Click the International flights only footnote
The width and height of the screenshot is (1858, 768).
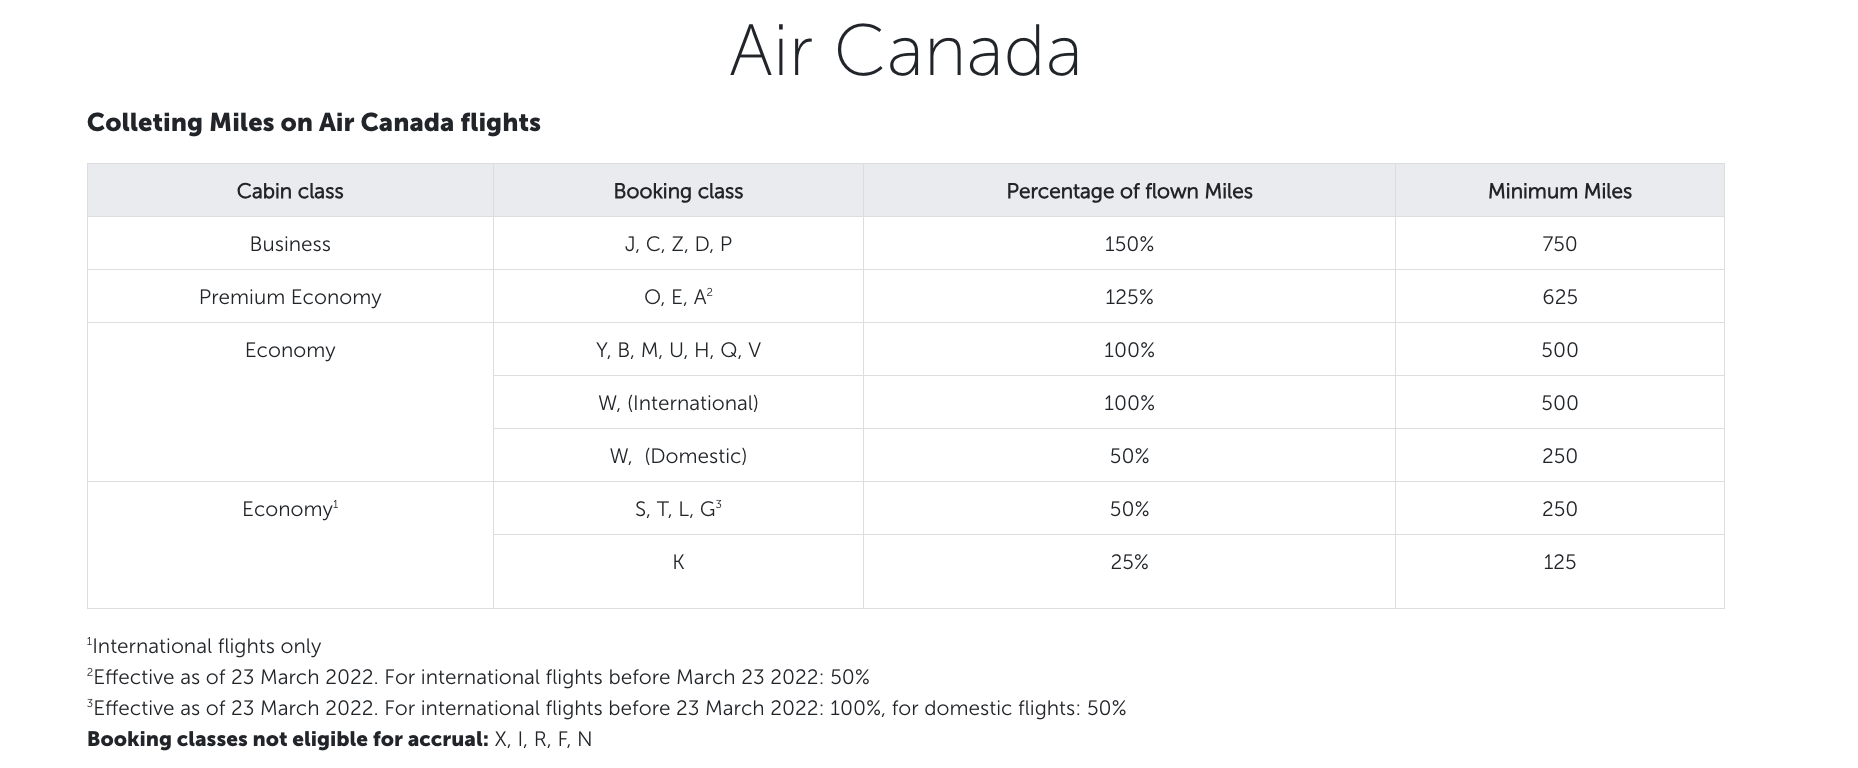[x=205, y=646]
